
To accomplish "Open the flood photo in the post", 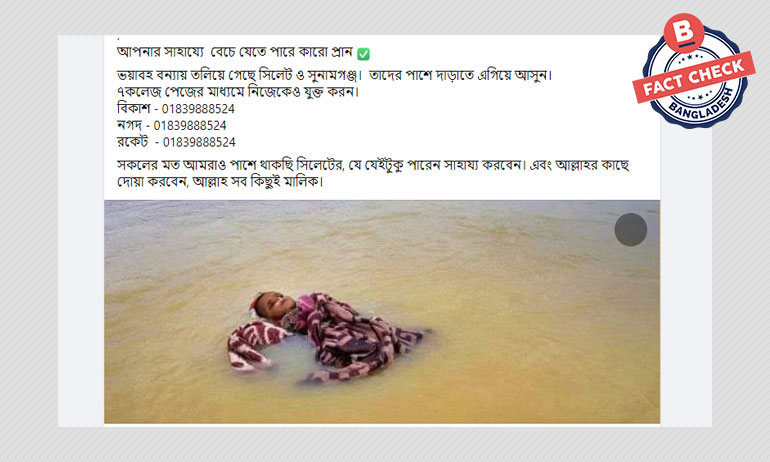I will click(x=382, y=312).
